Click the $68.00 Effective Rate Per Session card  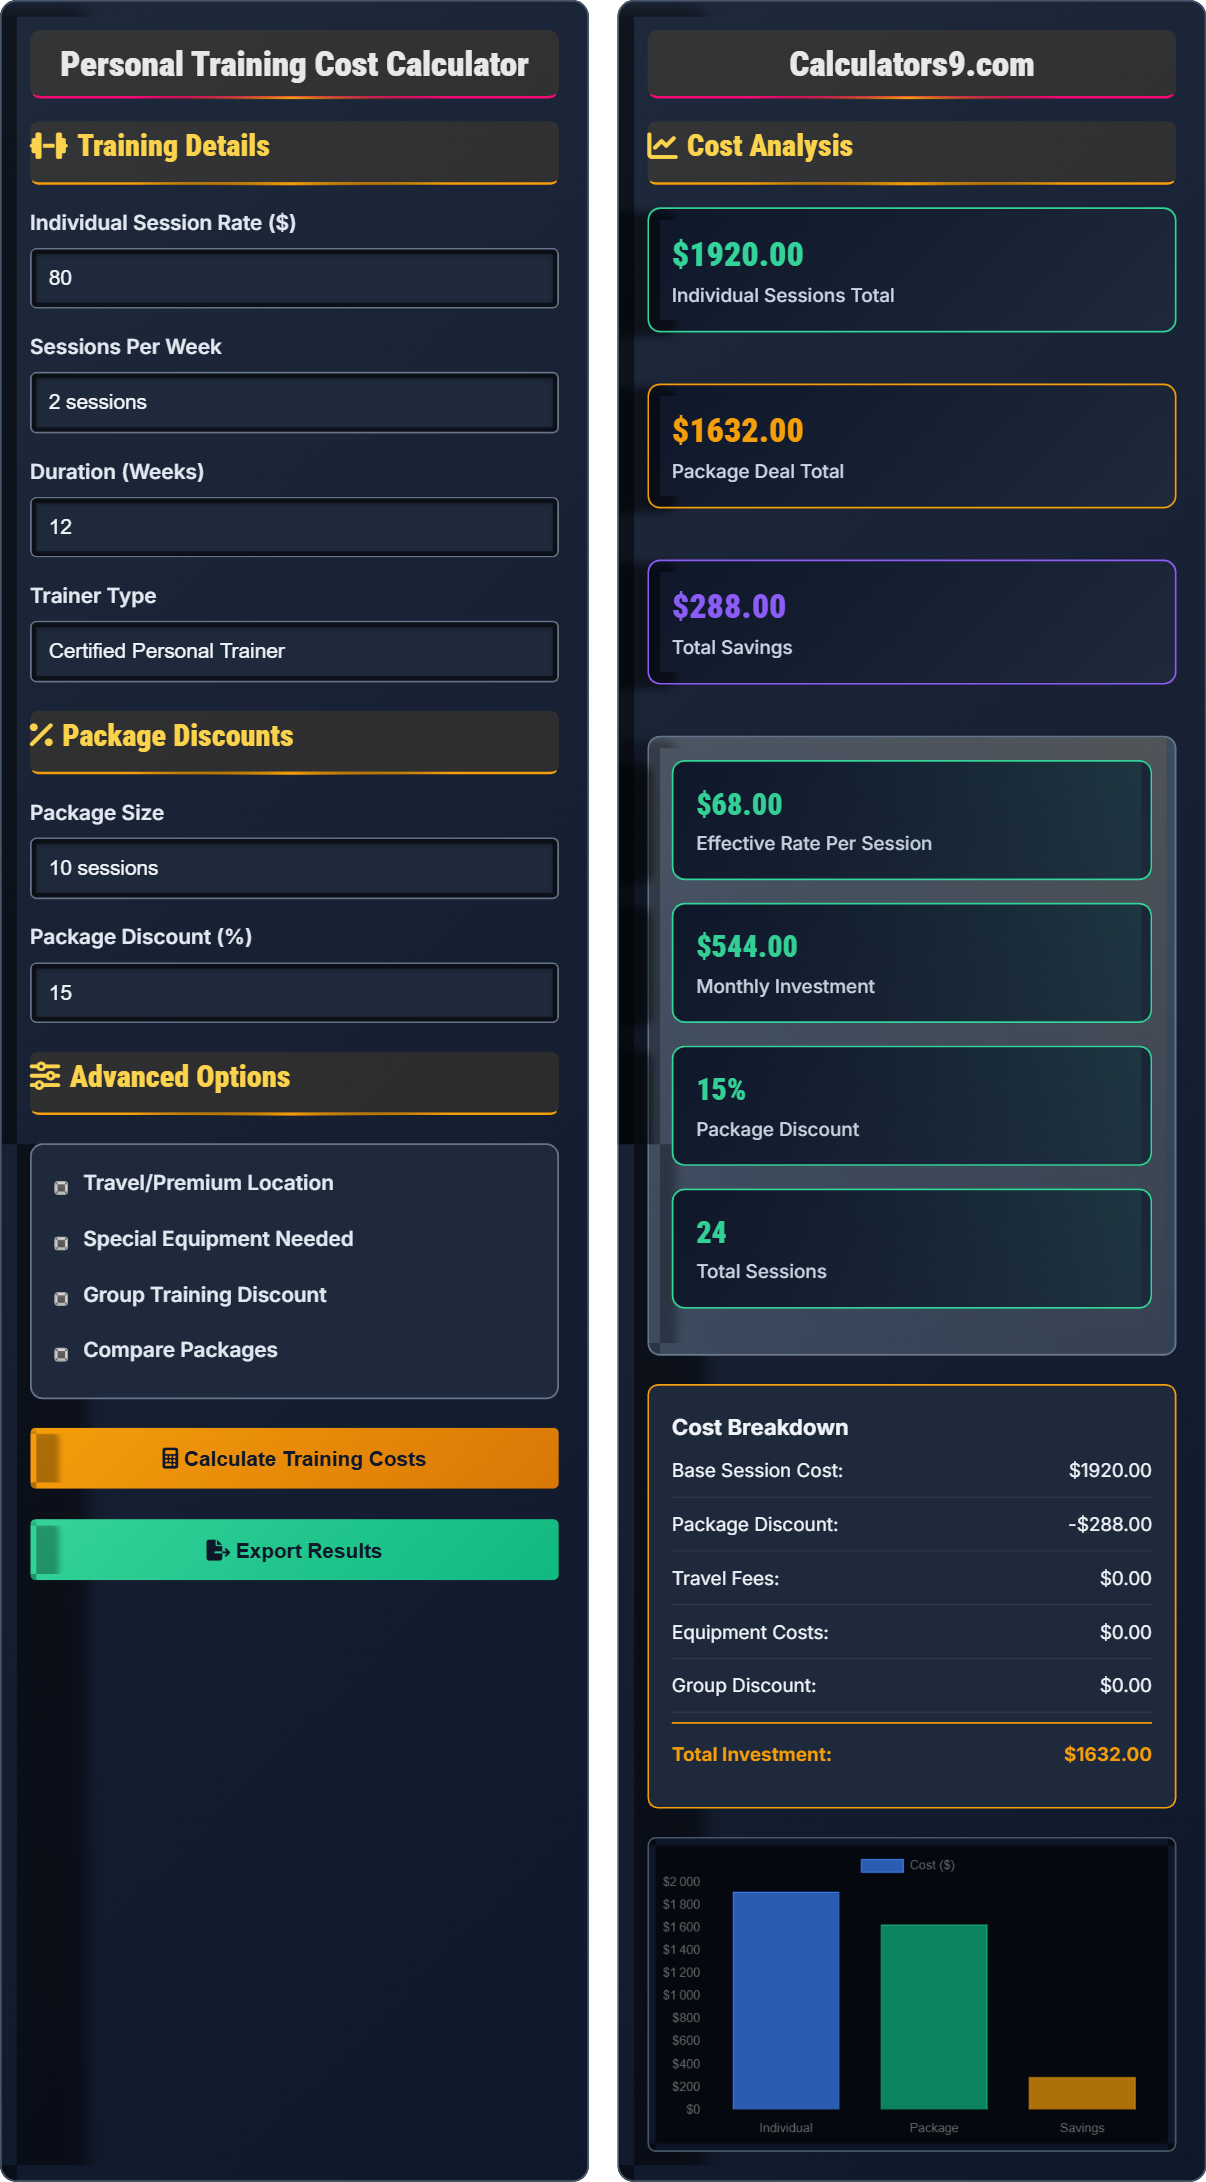[x=912, y=820]
